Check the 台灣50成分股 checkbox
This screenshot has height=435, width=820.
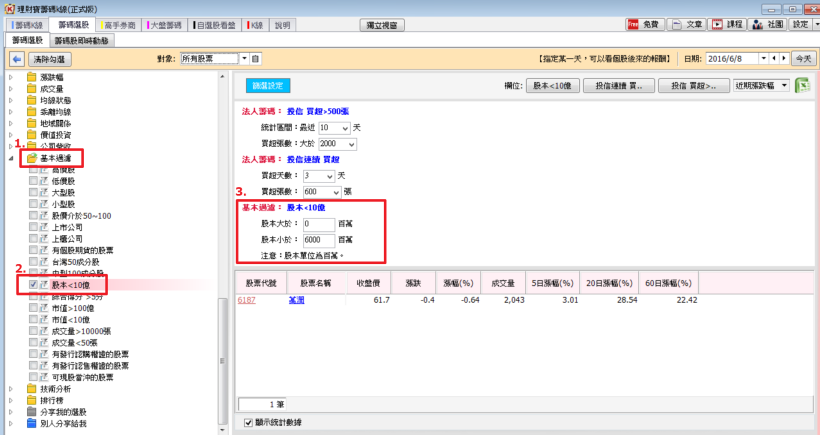33,261
